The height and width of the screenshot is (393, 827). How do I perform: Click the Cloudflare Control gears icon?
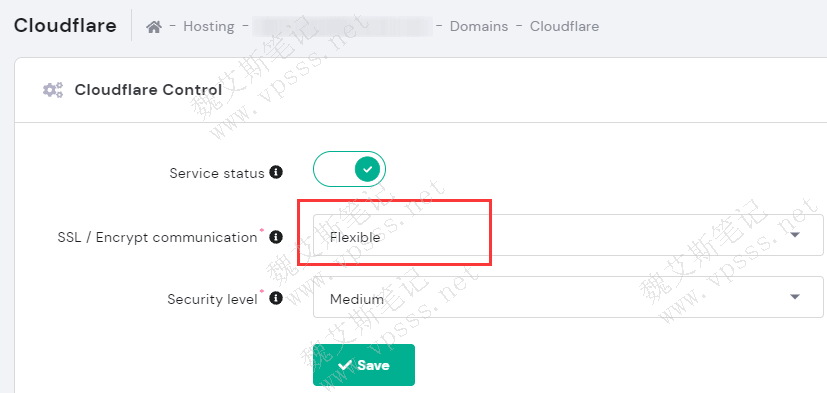pos(53,90)
